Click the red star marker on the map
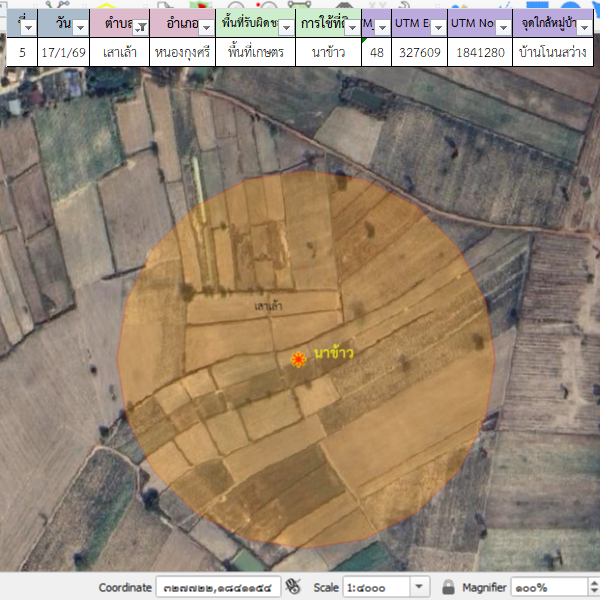The width and height of the screenshot is (600, 600). point(297,359)
